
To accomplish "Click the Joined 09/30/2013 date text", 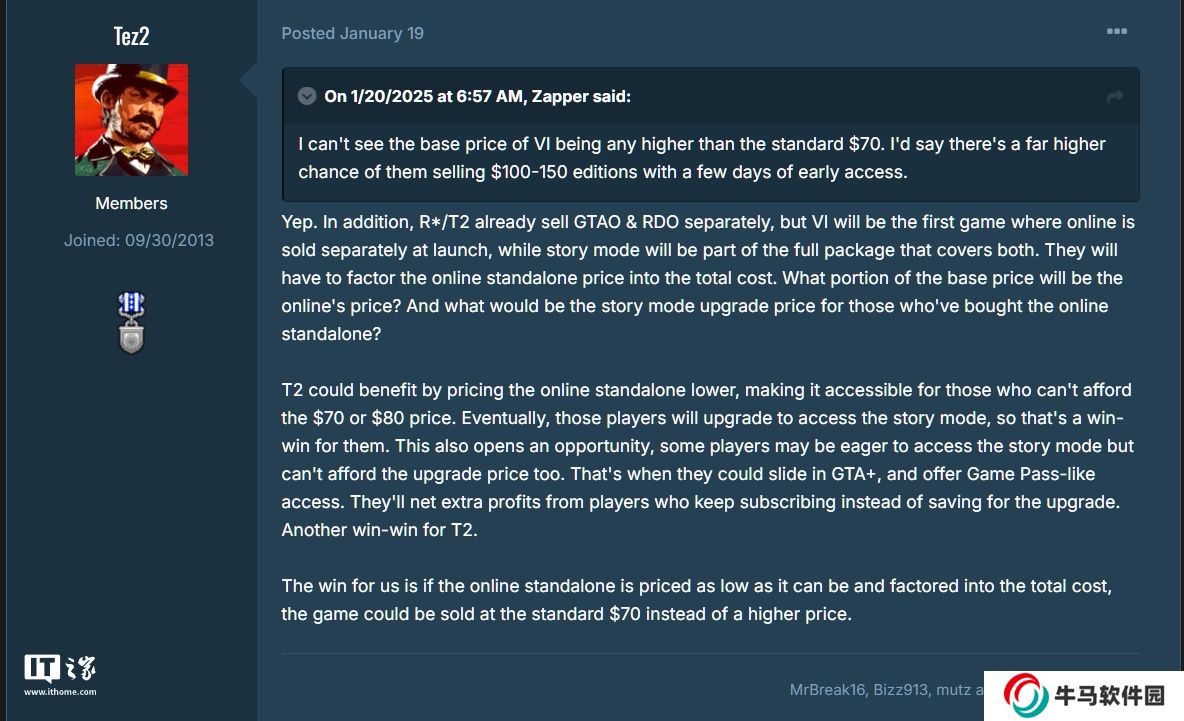I will coord(139,240).
